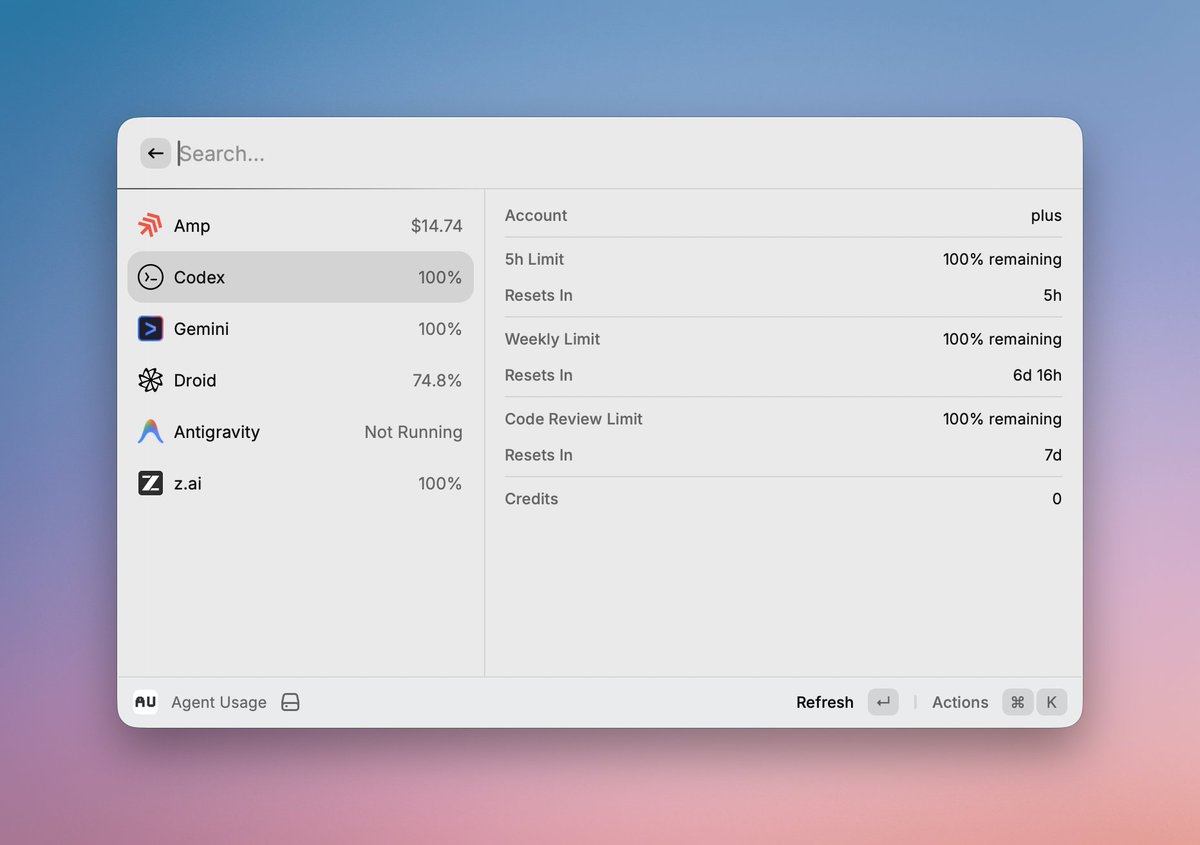This screenshot has height=845, width=1200.
Task: Click the Antigravity logo icon
Action: 150,432
